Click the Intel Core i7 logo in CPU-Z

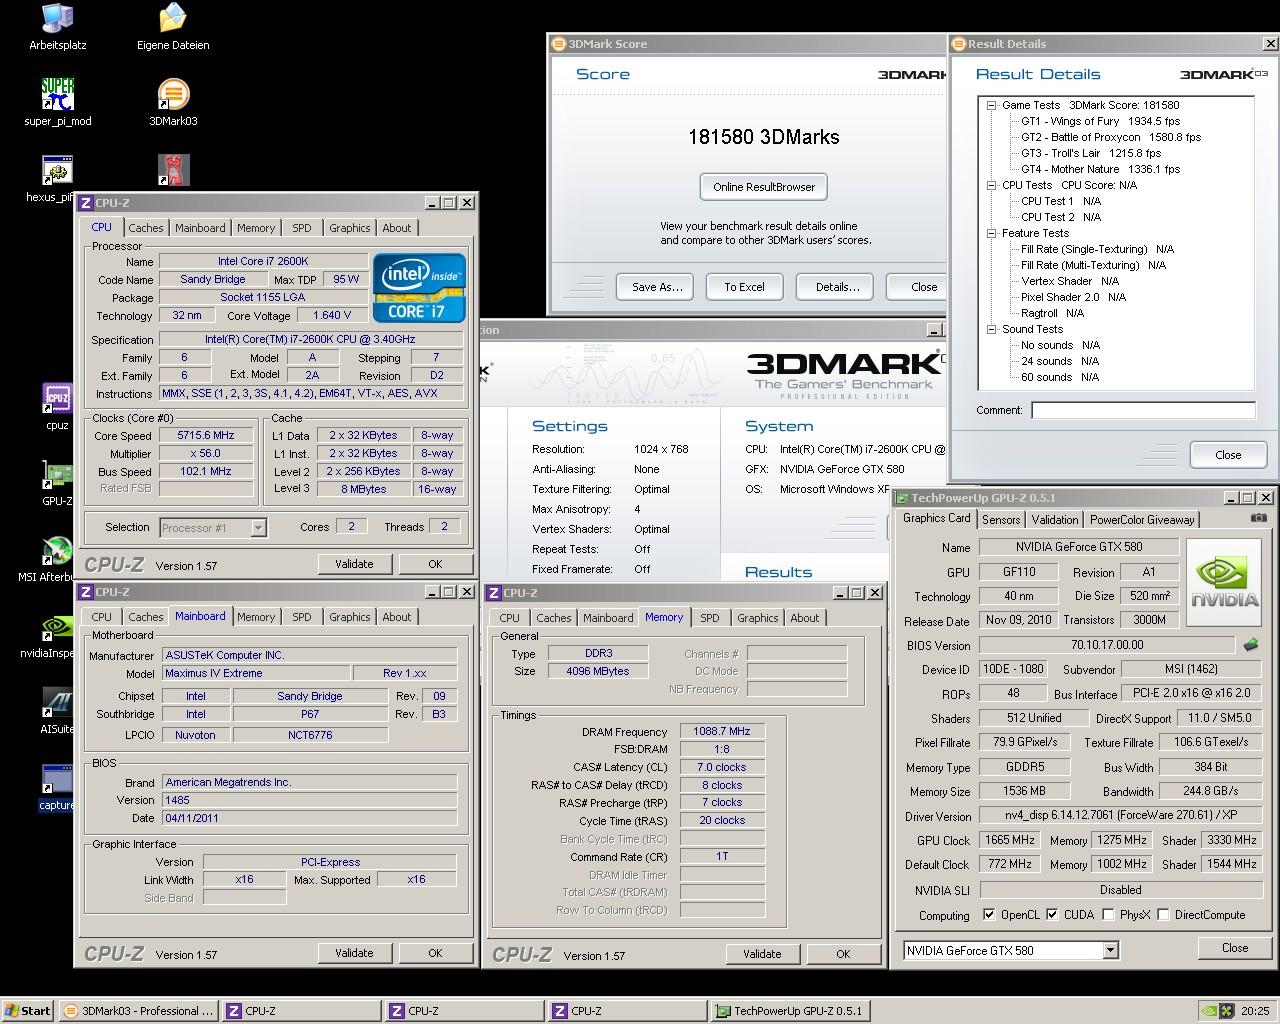(x=419, y=288)
